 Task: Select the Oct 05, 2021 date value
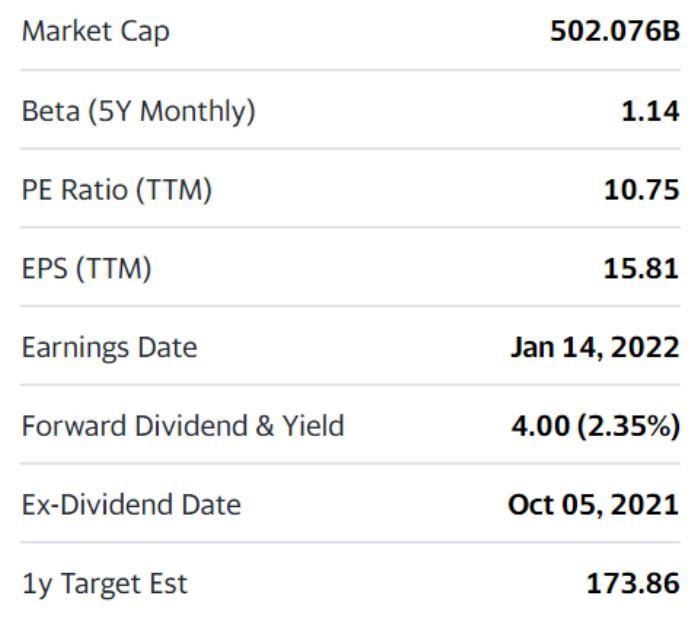[x=594, y=504]
